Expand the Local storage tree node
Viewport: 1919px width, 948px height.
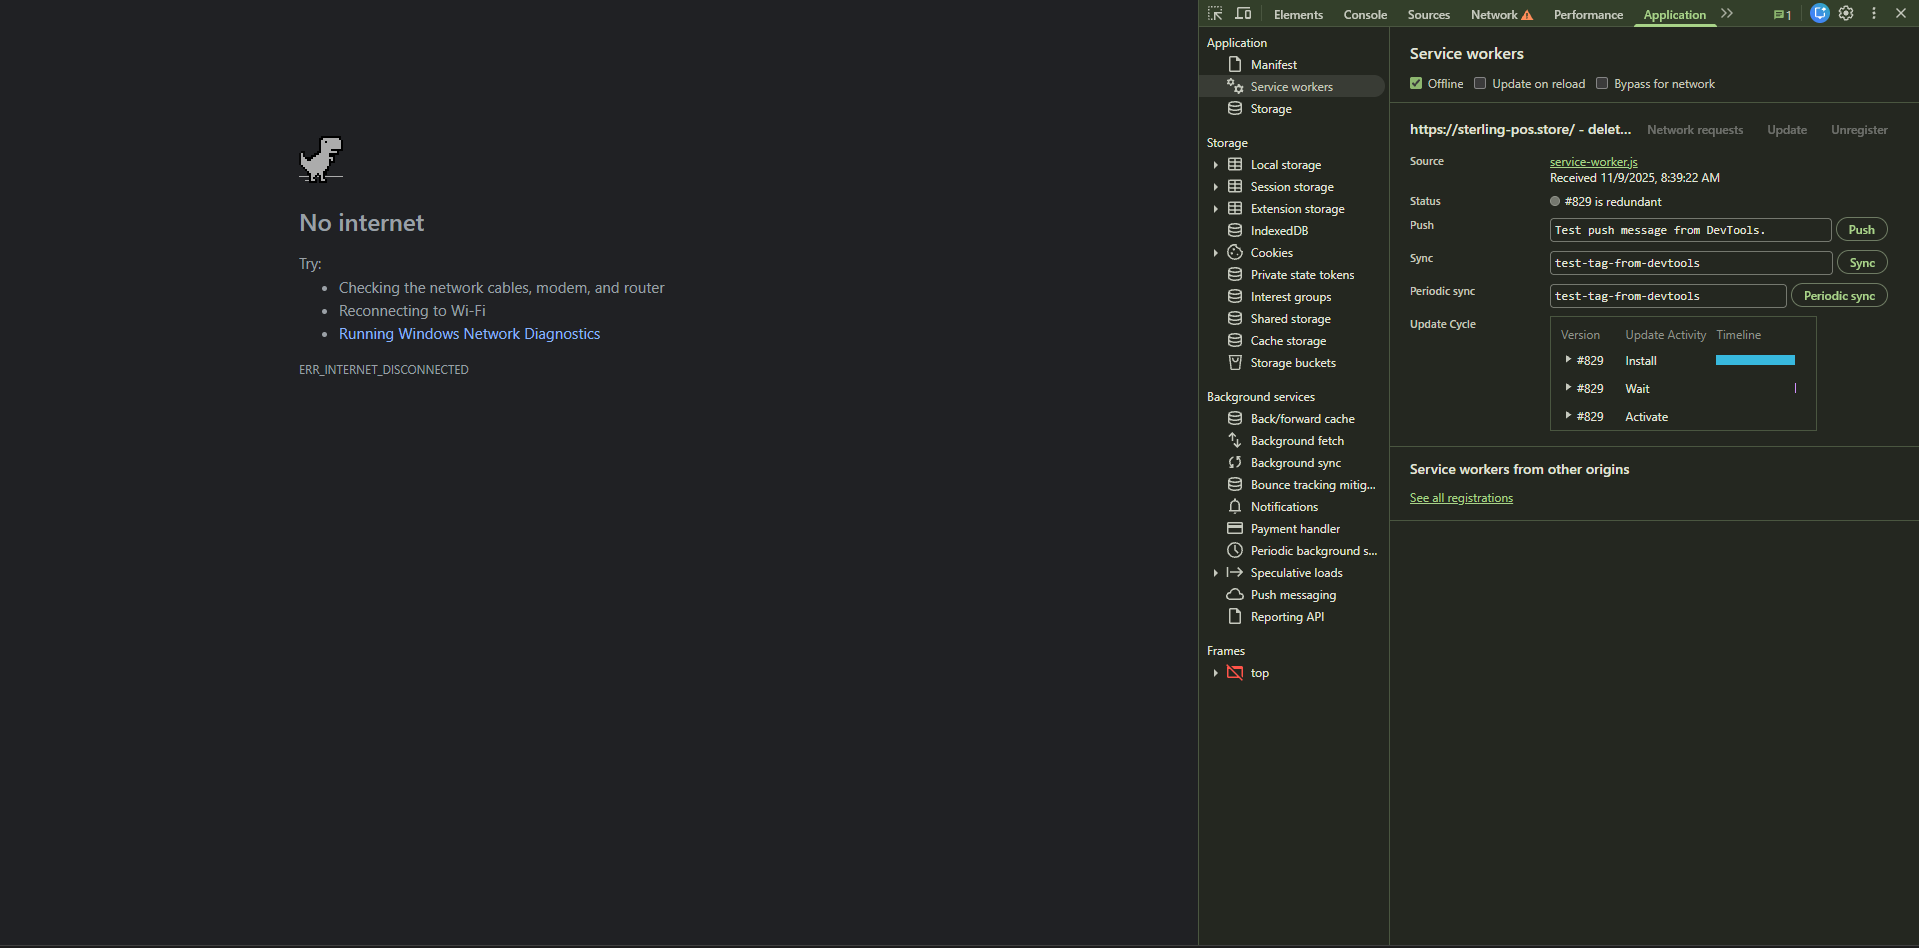(x=1216, y=165)
